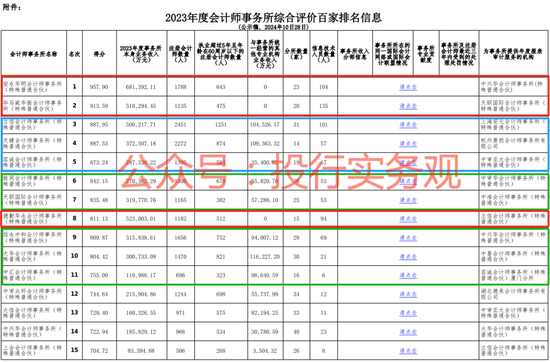Select revenue value 300,733.09
This screenshot has width=550, height=362.
(x=141, y=257)
